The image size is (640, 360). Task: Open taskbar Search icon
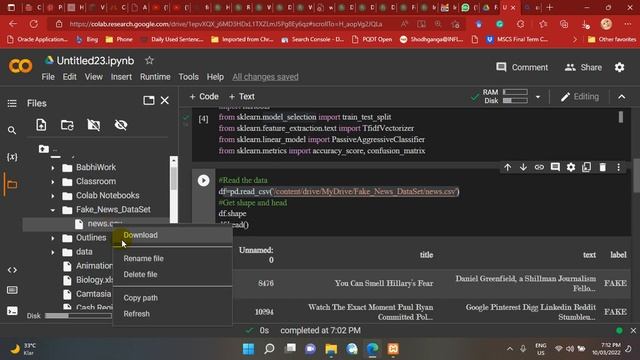(x=269, y=349)
